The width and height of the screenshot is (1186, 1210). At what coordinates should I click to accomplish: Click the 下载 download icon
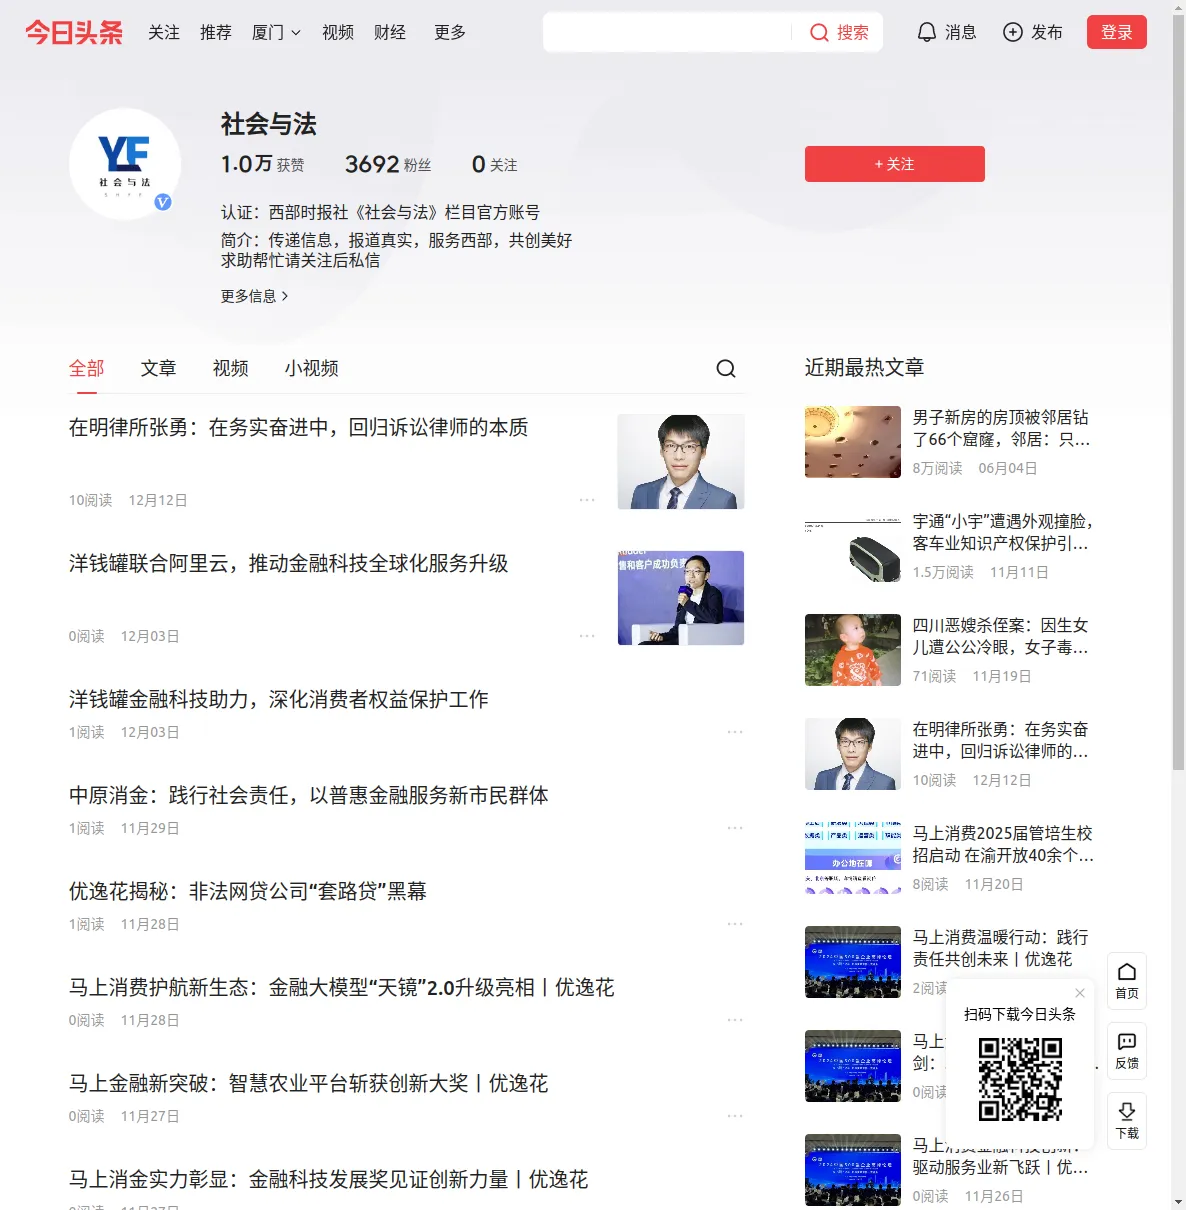[x=1127, y=1121]
